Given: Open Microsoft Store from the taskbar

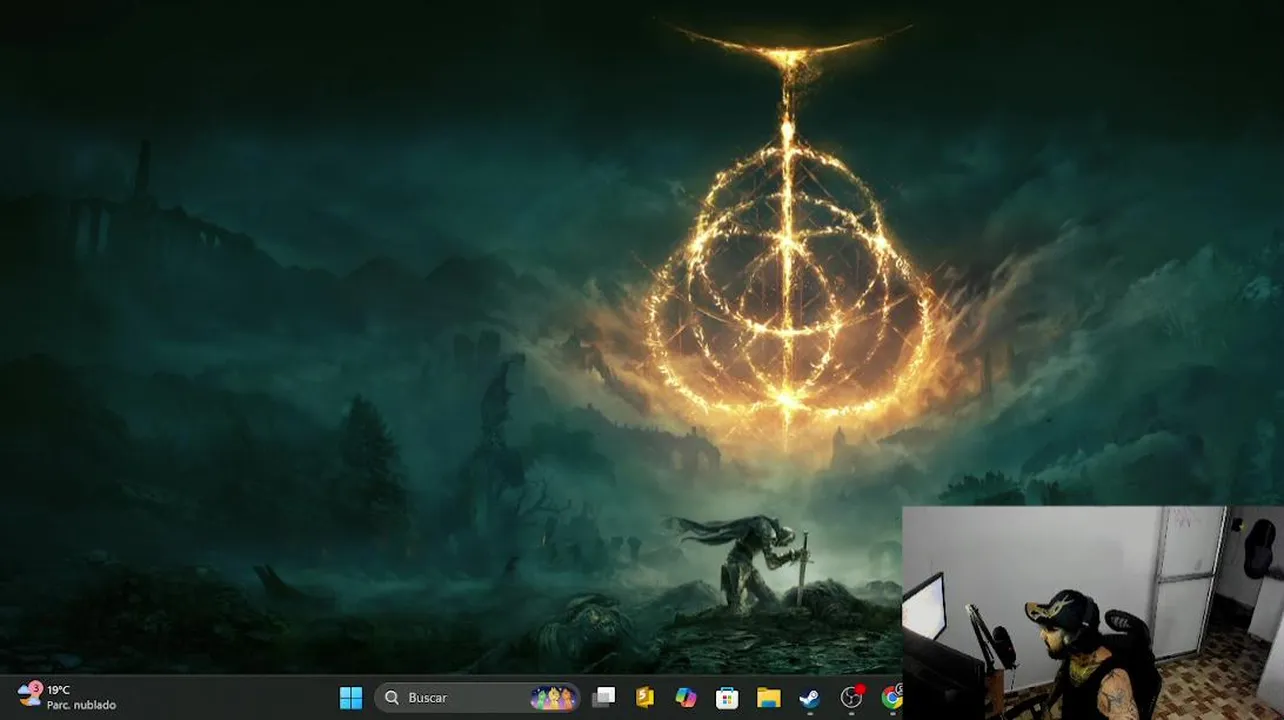Looking at the screenshot, I should [x=727, y=697].
